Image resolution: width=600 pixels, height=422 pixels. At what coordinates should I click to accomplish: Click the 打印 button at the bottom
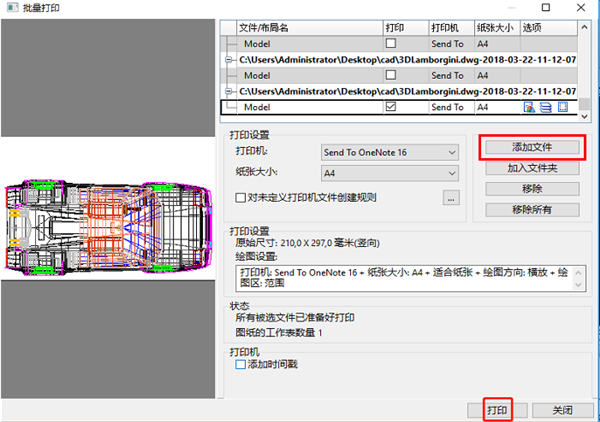tap(497, 411)
